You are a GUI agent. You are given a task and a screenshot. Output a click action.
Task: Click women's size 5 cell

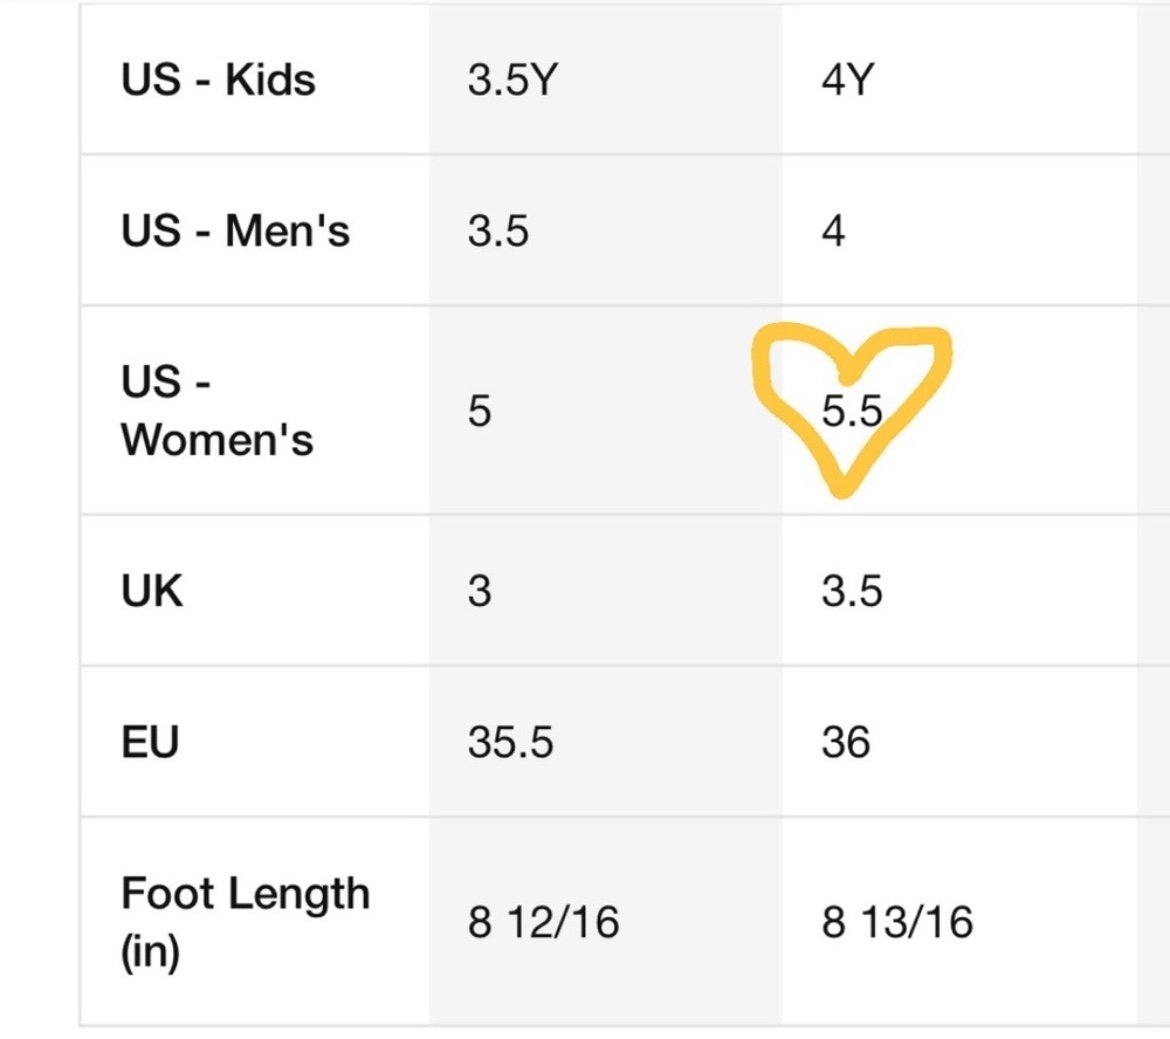pyautogui.click(x=606, y=410)
